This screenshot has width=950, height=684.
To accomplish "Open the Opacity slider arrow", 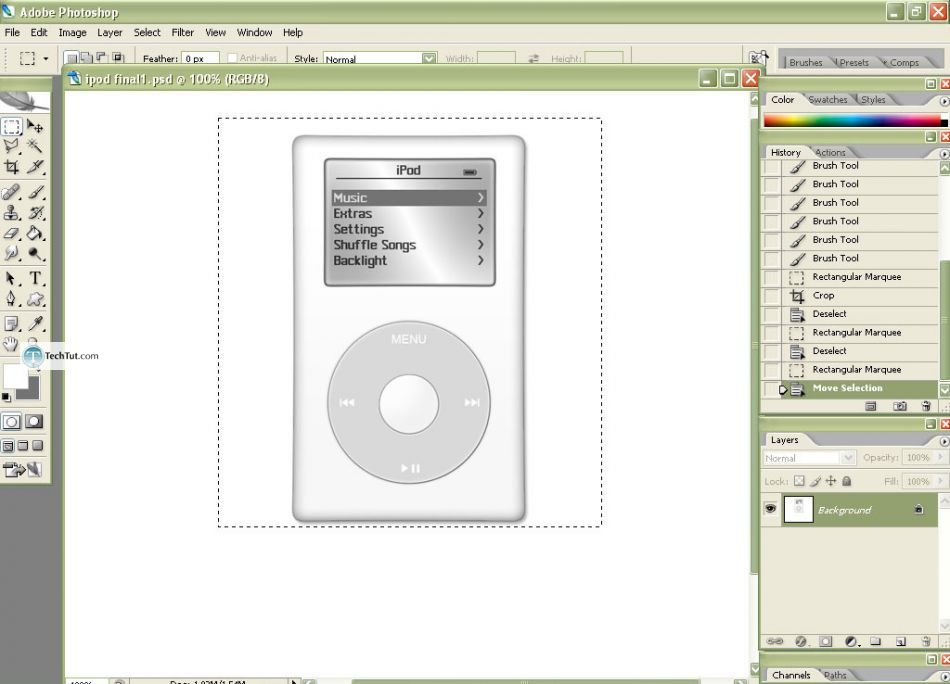I will pos(941,457).
